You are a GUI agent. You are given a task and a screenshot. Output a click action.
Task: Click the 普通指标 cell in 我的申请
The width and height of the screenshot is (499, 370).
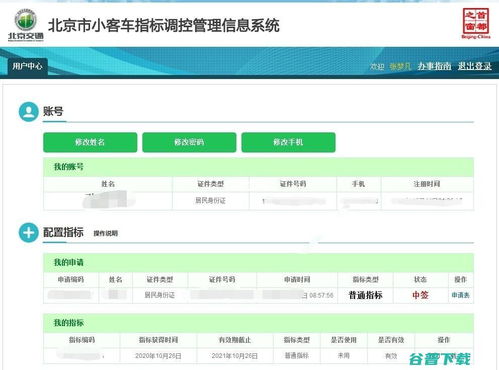click(x=365, y=295)
